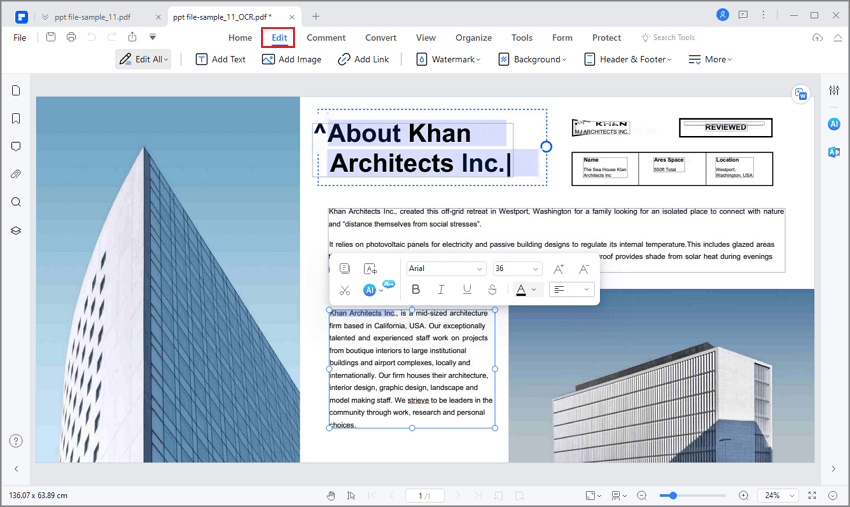Screen dimensions: 850x507
Task: Click the Zoom out minus icon
Action: click(642, 495)
